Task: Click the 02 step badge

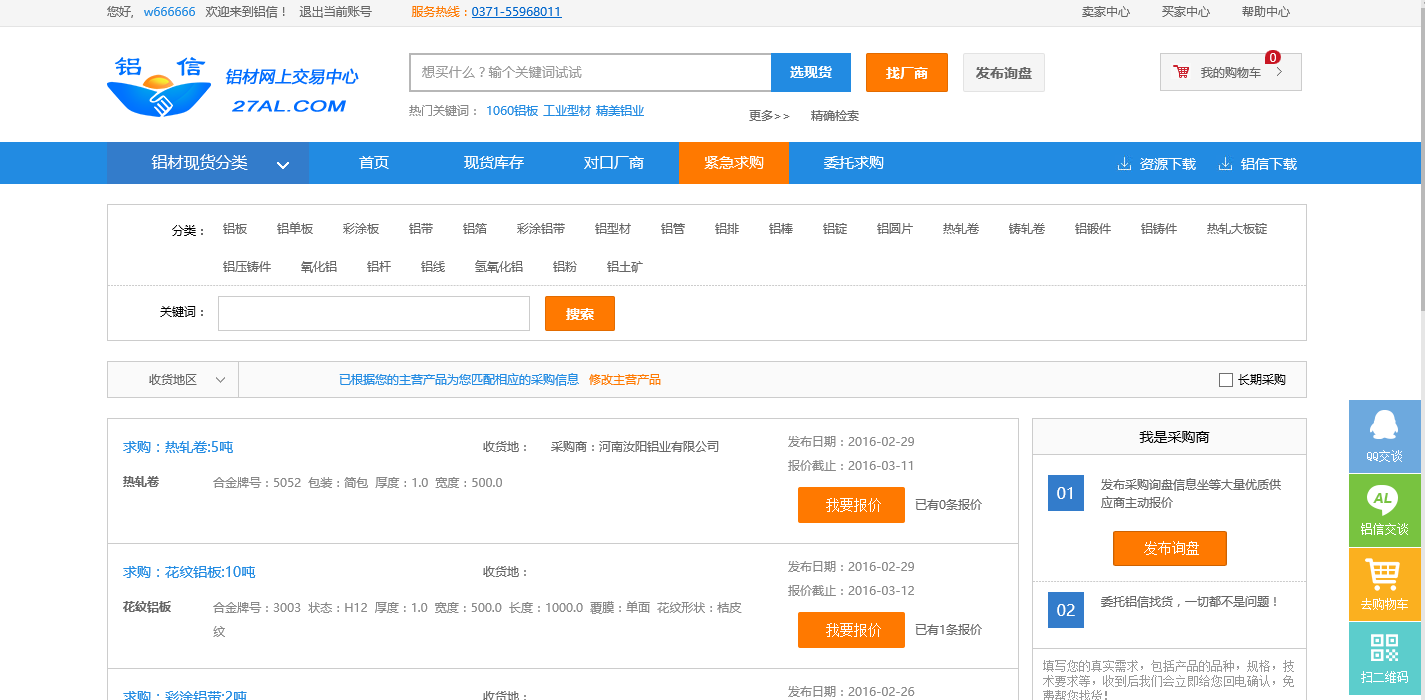Action: [x=1065, y=610]
